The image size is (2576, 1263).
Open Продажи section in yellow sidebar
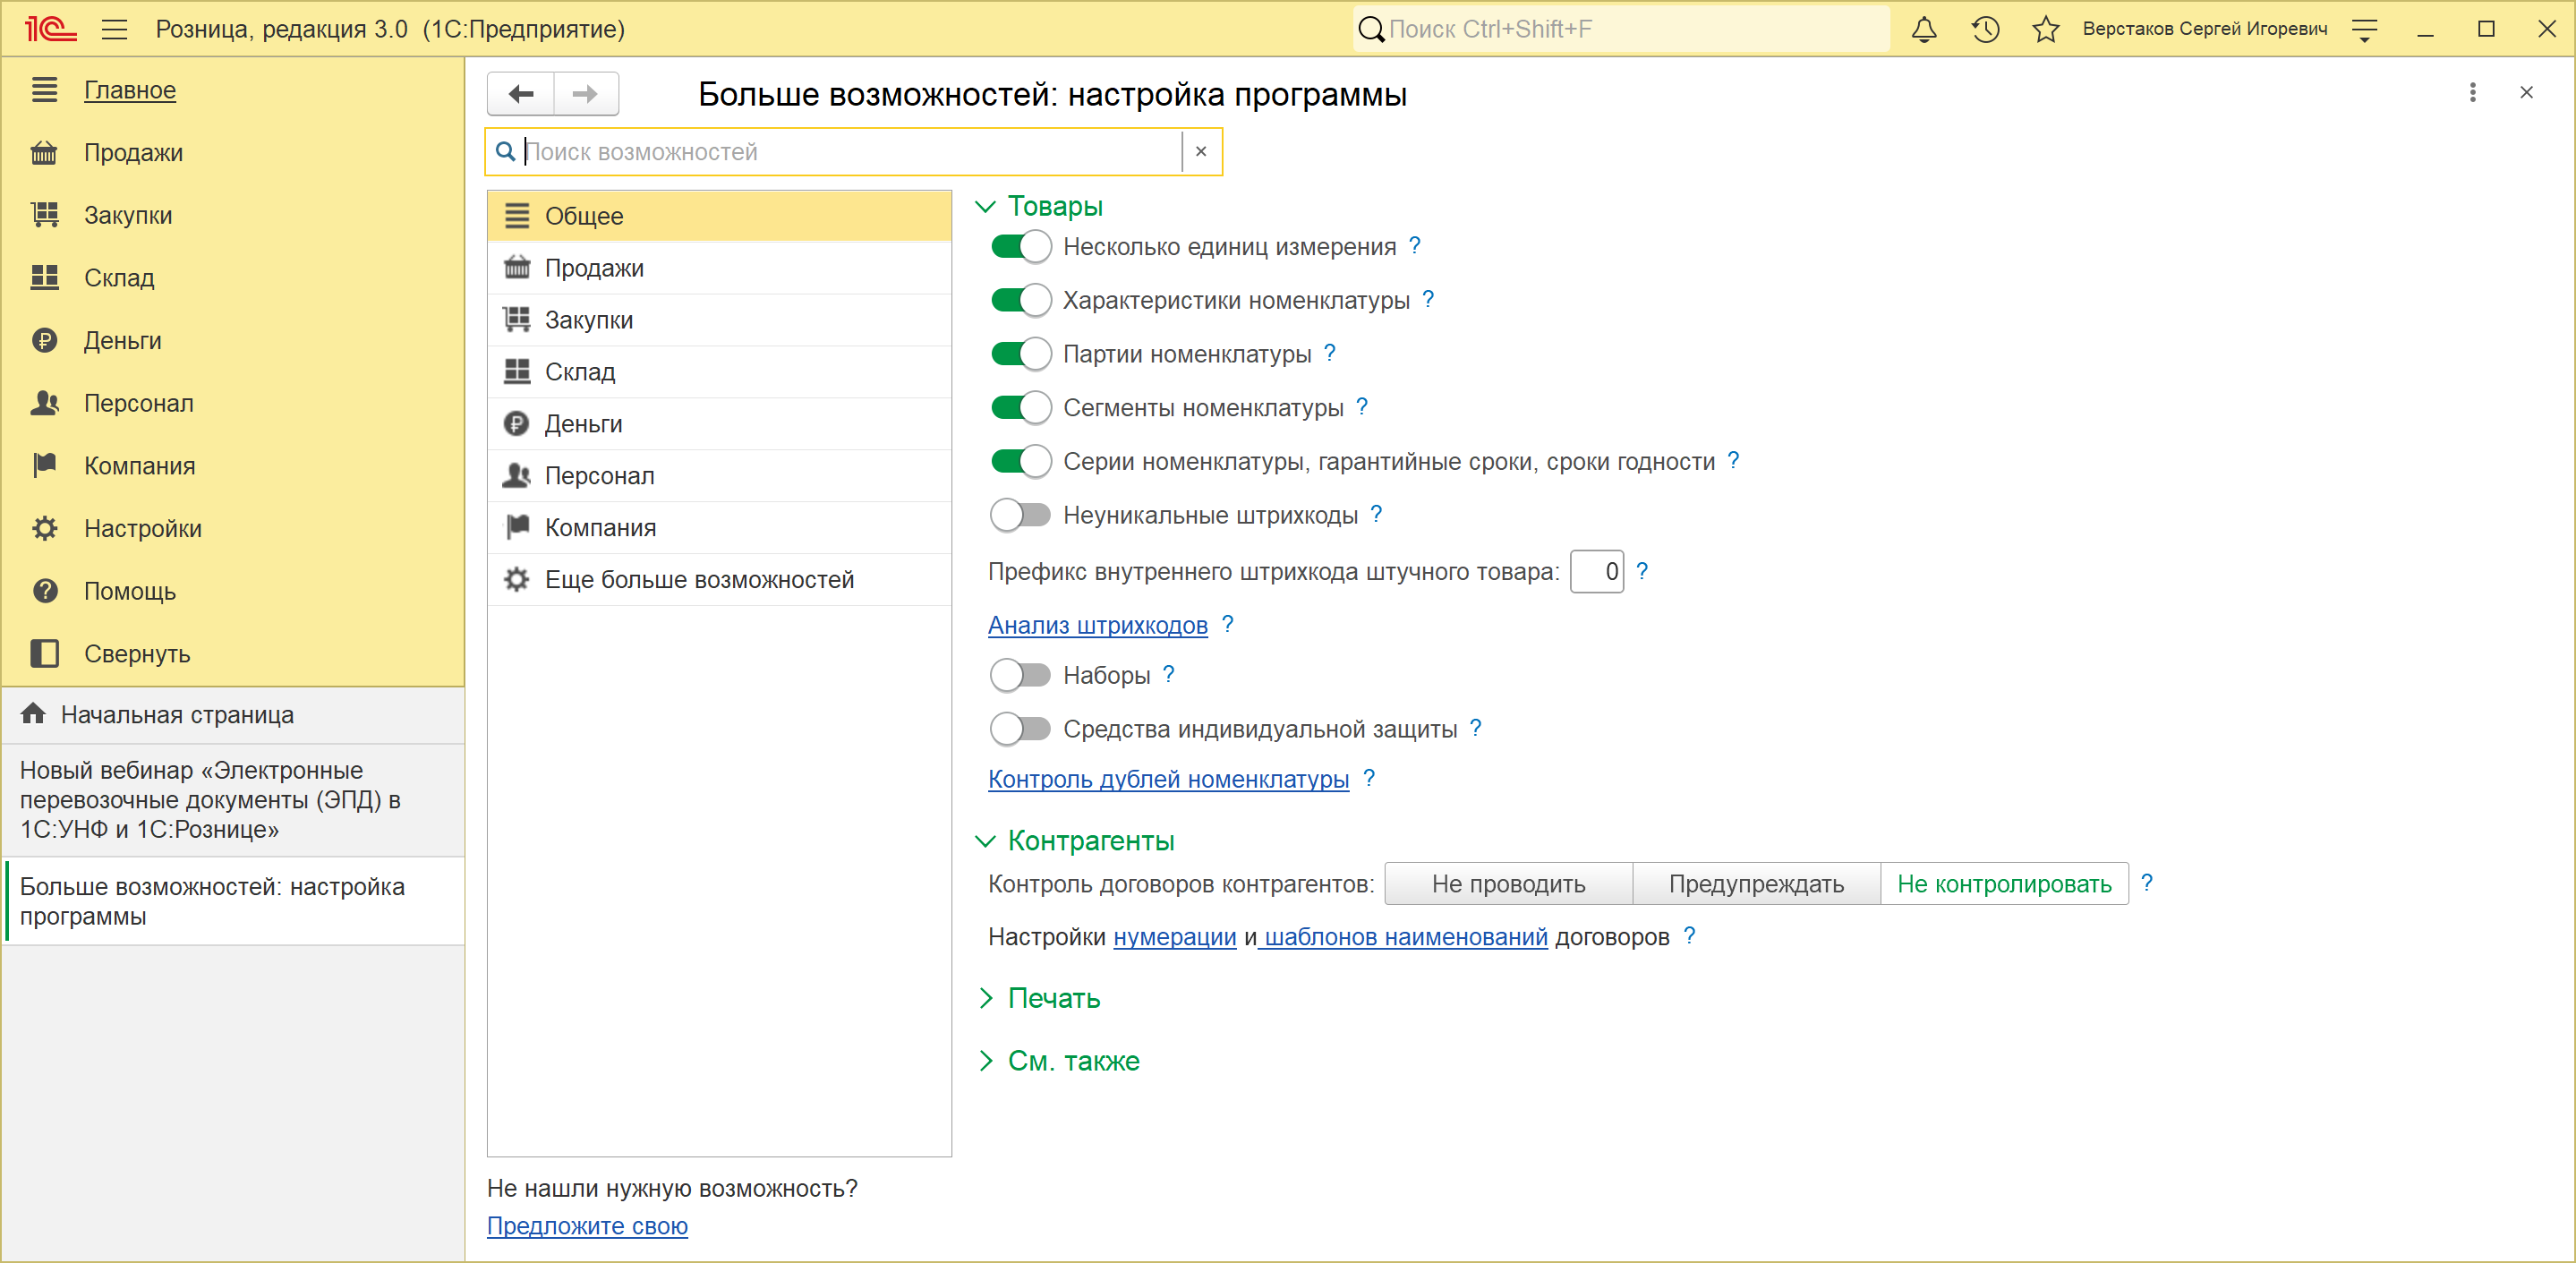pos(133,153)
